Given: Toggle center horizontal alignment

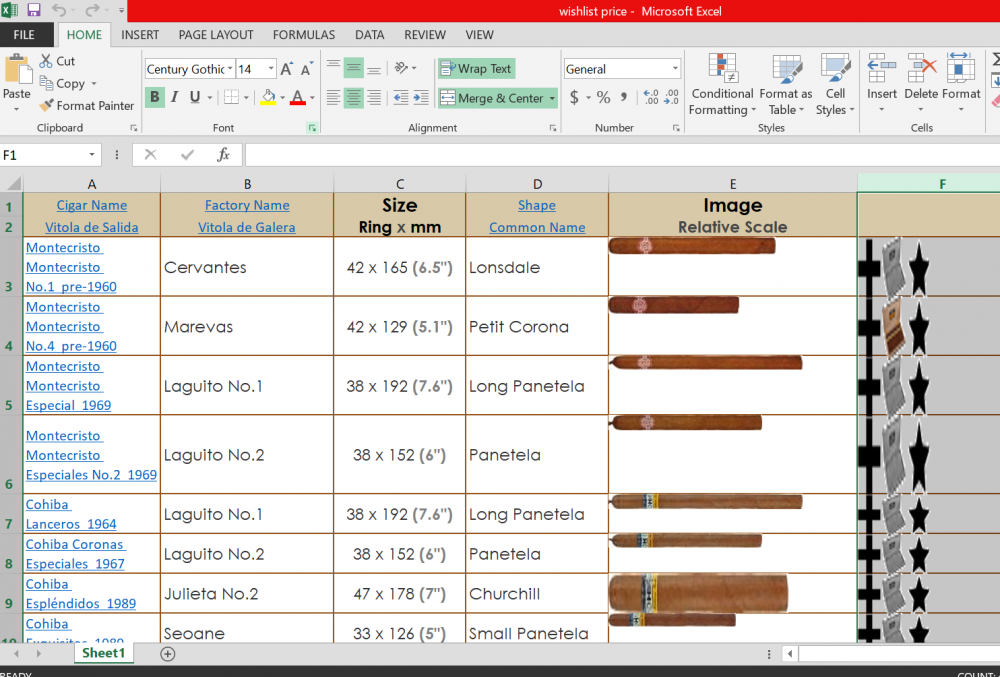Looking at the screenshot, I should click(353, 98).
